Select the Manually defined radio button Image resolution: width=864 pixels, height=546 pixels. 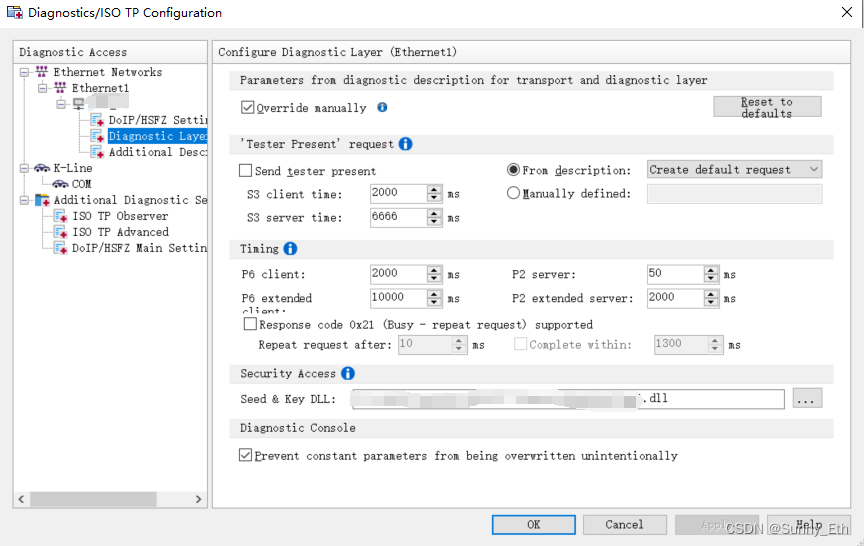click(513, 193)
